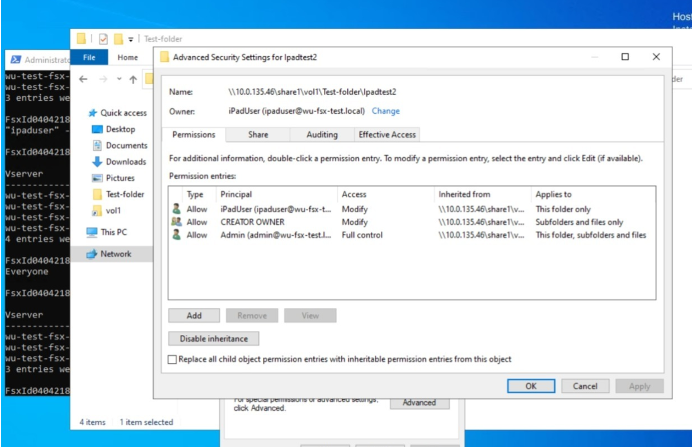
Task: Click the grayed Apply button
Action: click(x=639, y=386)
